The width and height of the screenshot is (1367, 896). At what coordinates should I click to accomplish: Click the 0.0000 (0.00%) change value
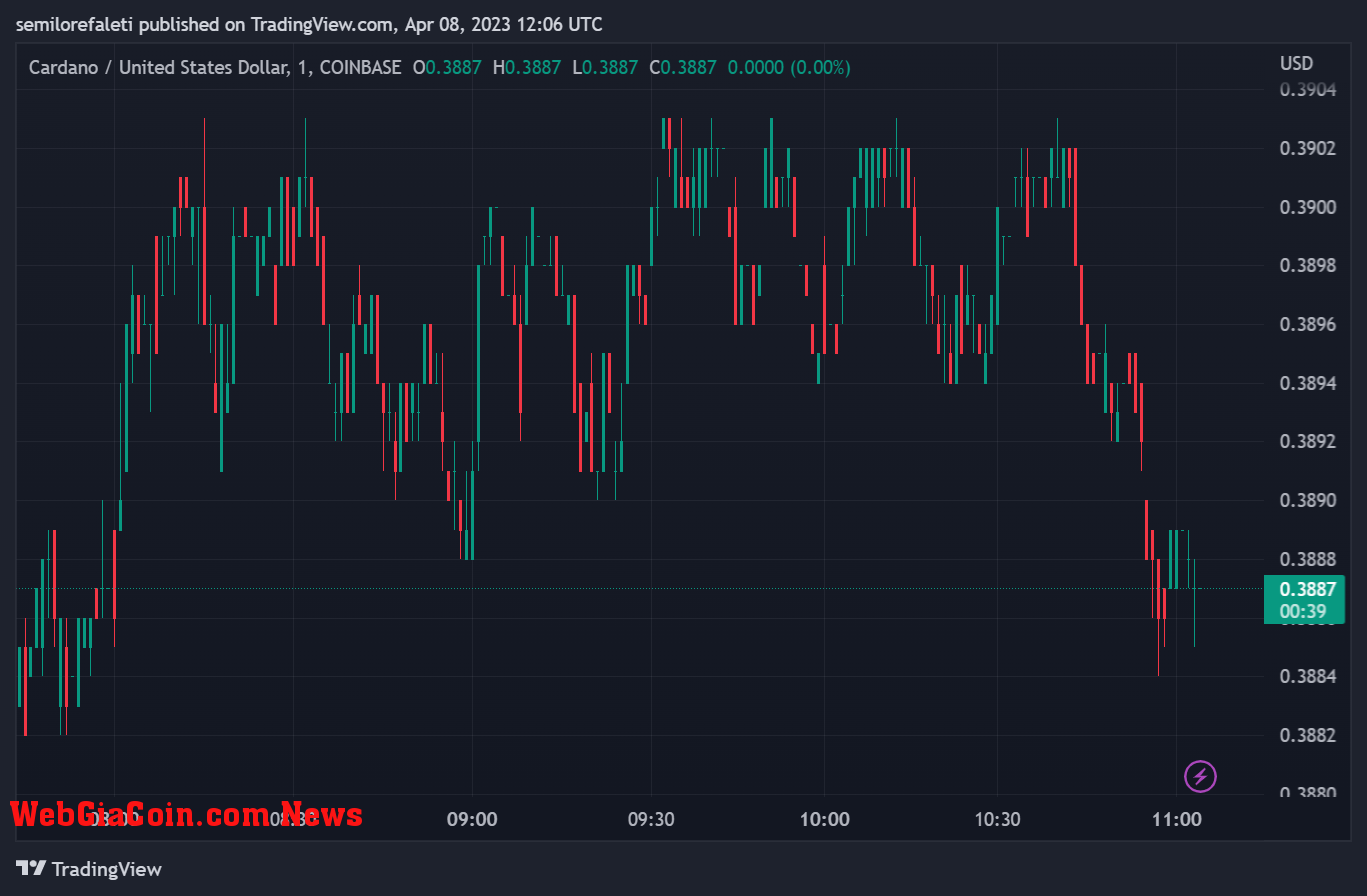coord(789,67)
